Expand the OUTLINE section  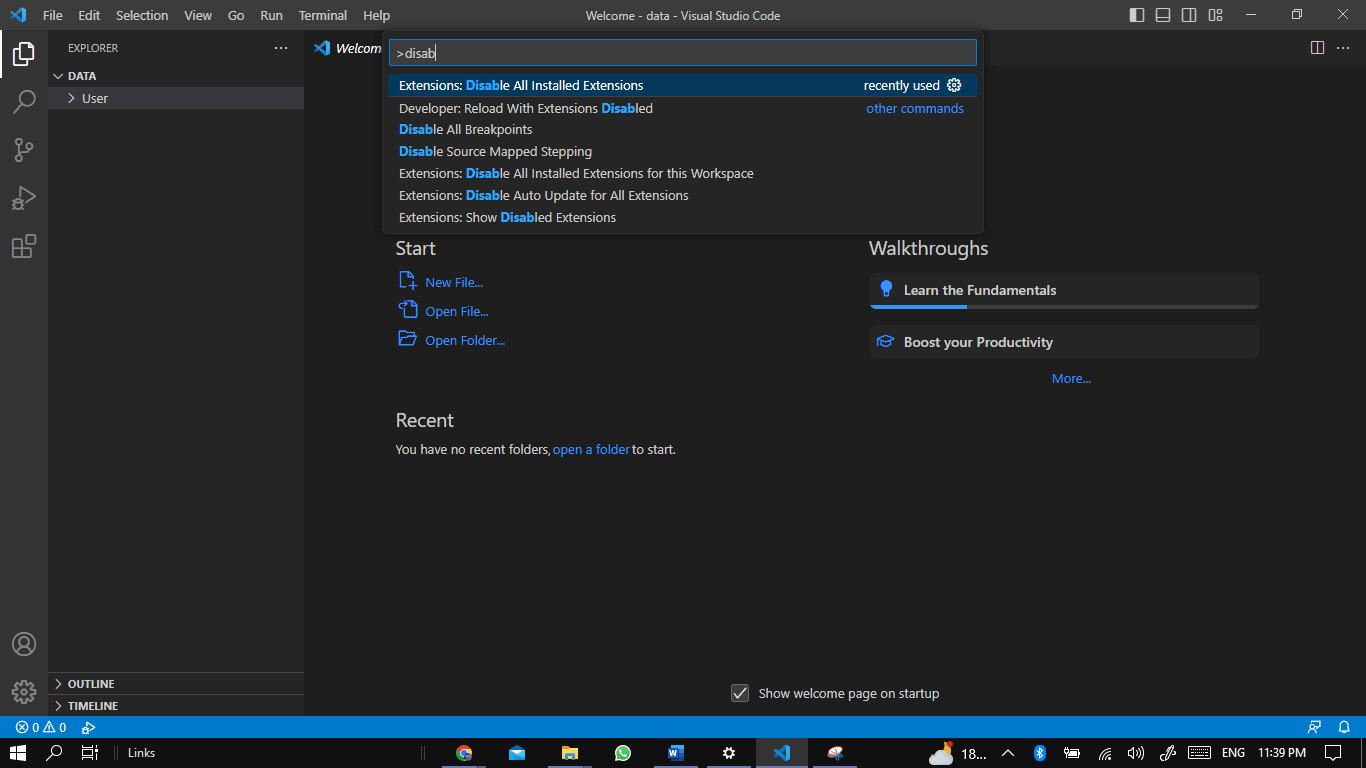[x=176, y=684]
